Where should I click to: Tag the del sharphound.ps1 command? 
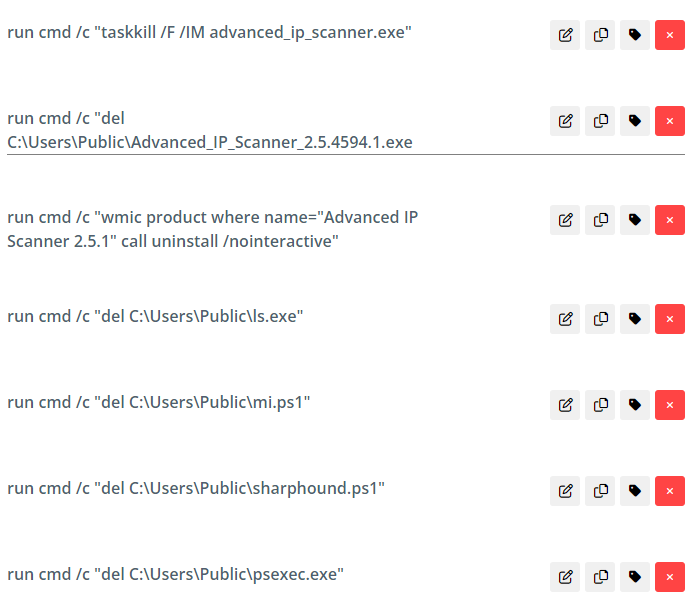635,491
